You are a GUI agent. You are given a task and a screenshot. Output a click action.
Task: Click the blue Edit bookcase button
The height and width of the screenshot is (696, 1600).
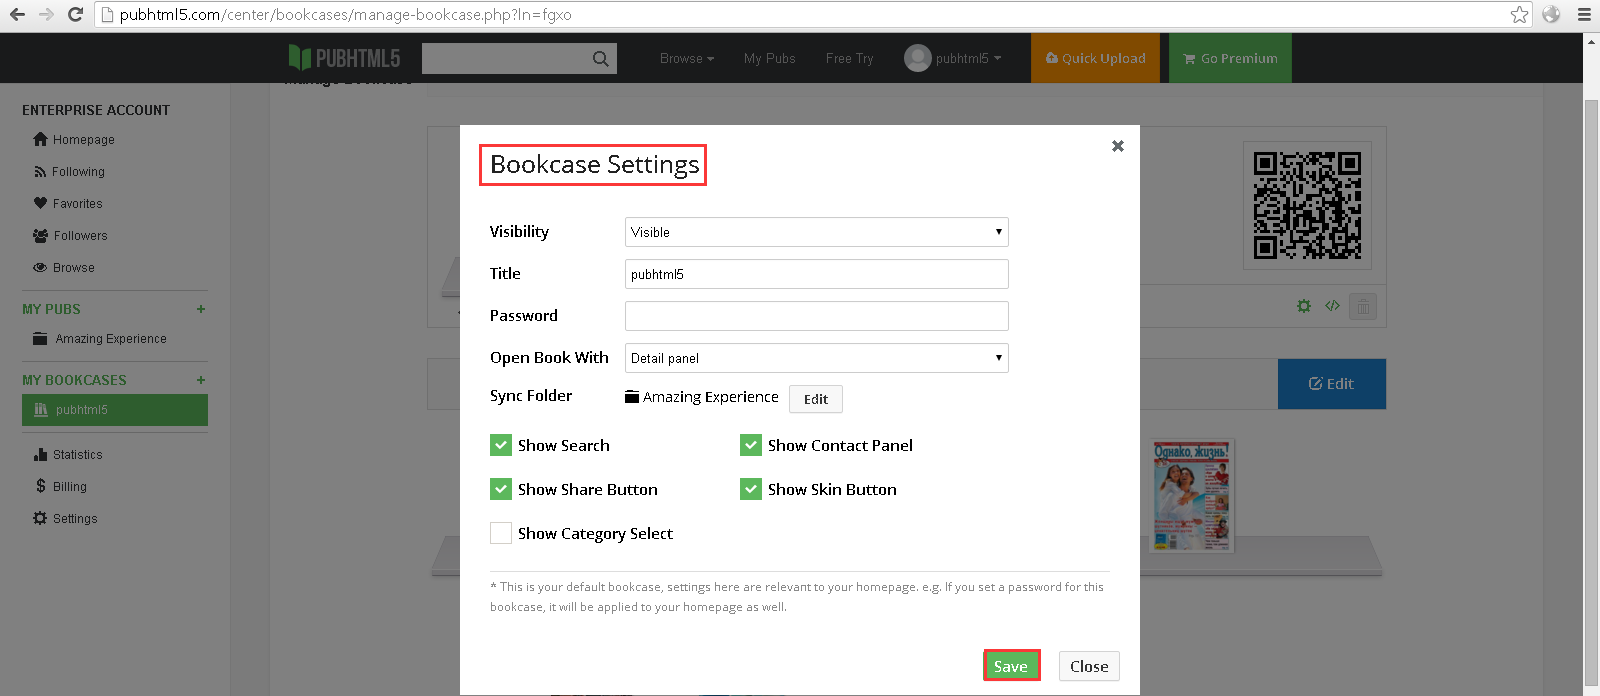click(x=1332, y=384)
